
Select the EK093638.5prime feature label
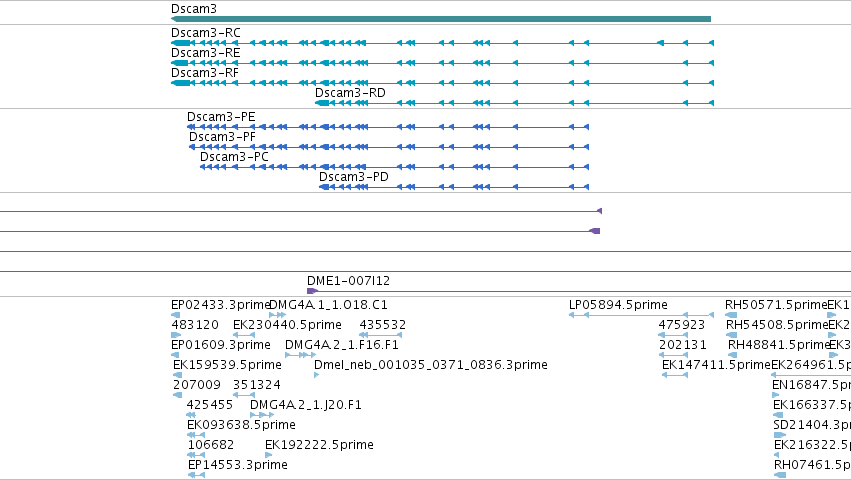pos(242,425)
